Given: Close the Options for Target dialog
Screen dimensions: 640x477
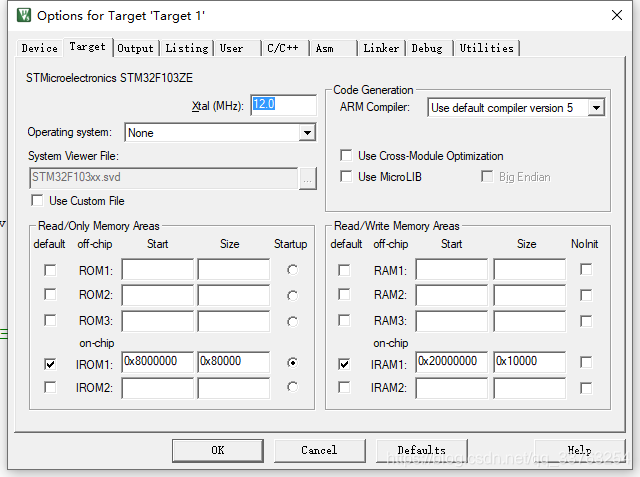Looking at the screenshot, I should (x=617, y=15).
